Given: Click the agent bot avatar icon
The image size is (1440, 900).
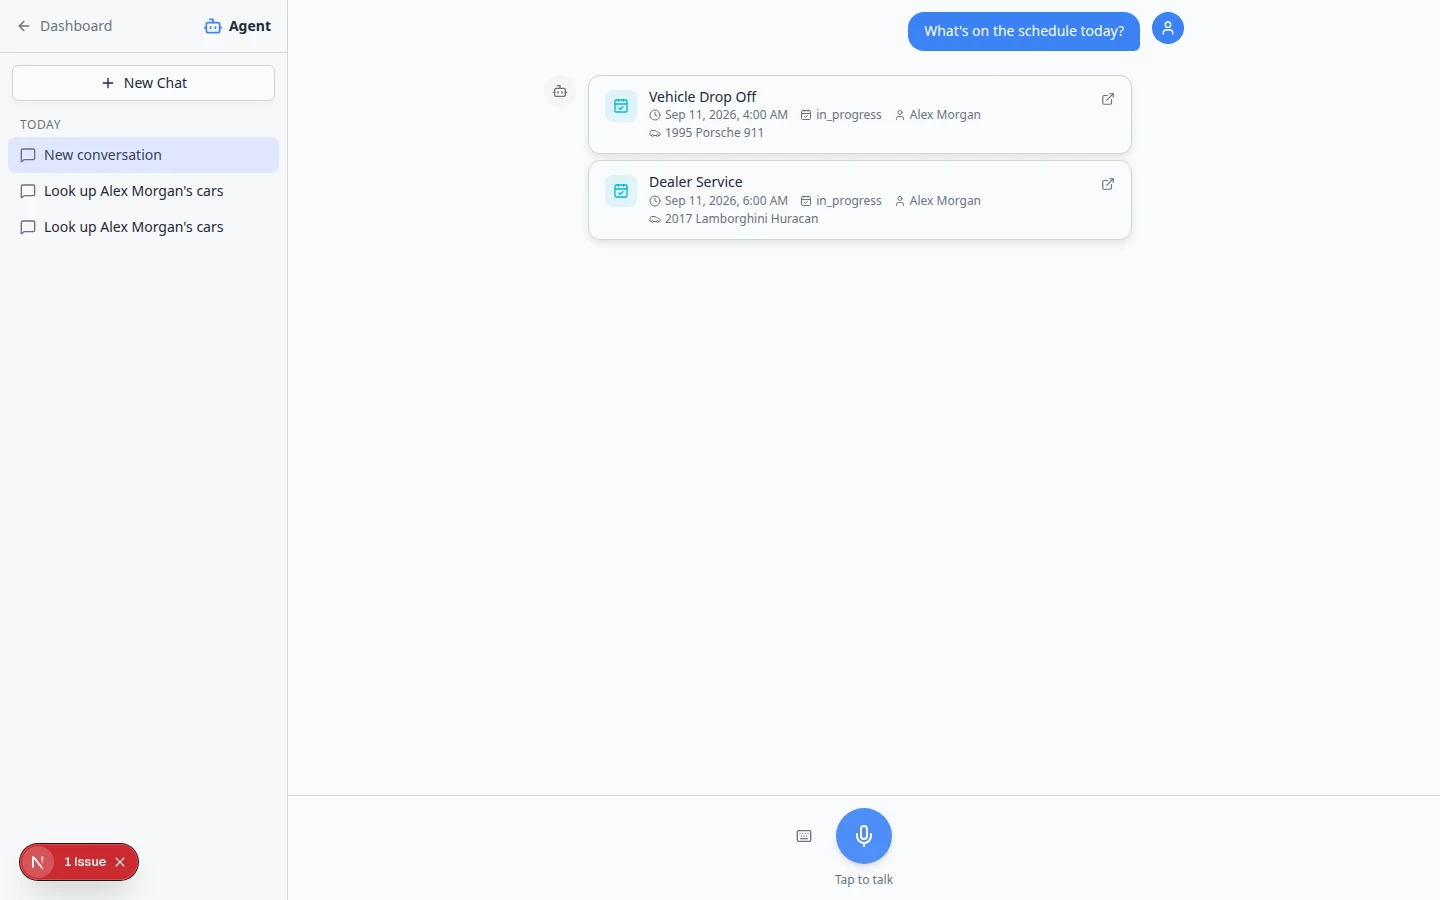Looking at the screenshot, I should (x=560, y=91).
